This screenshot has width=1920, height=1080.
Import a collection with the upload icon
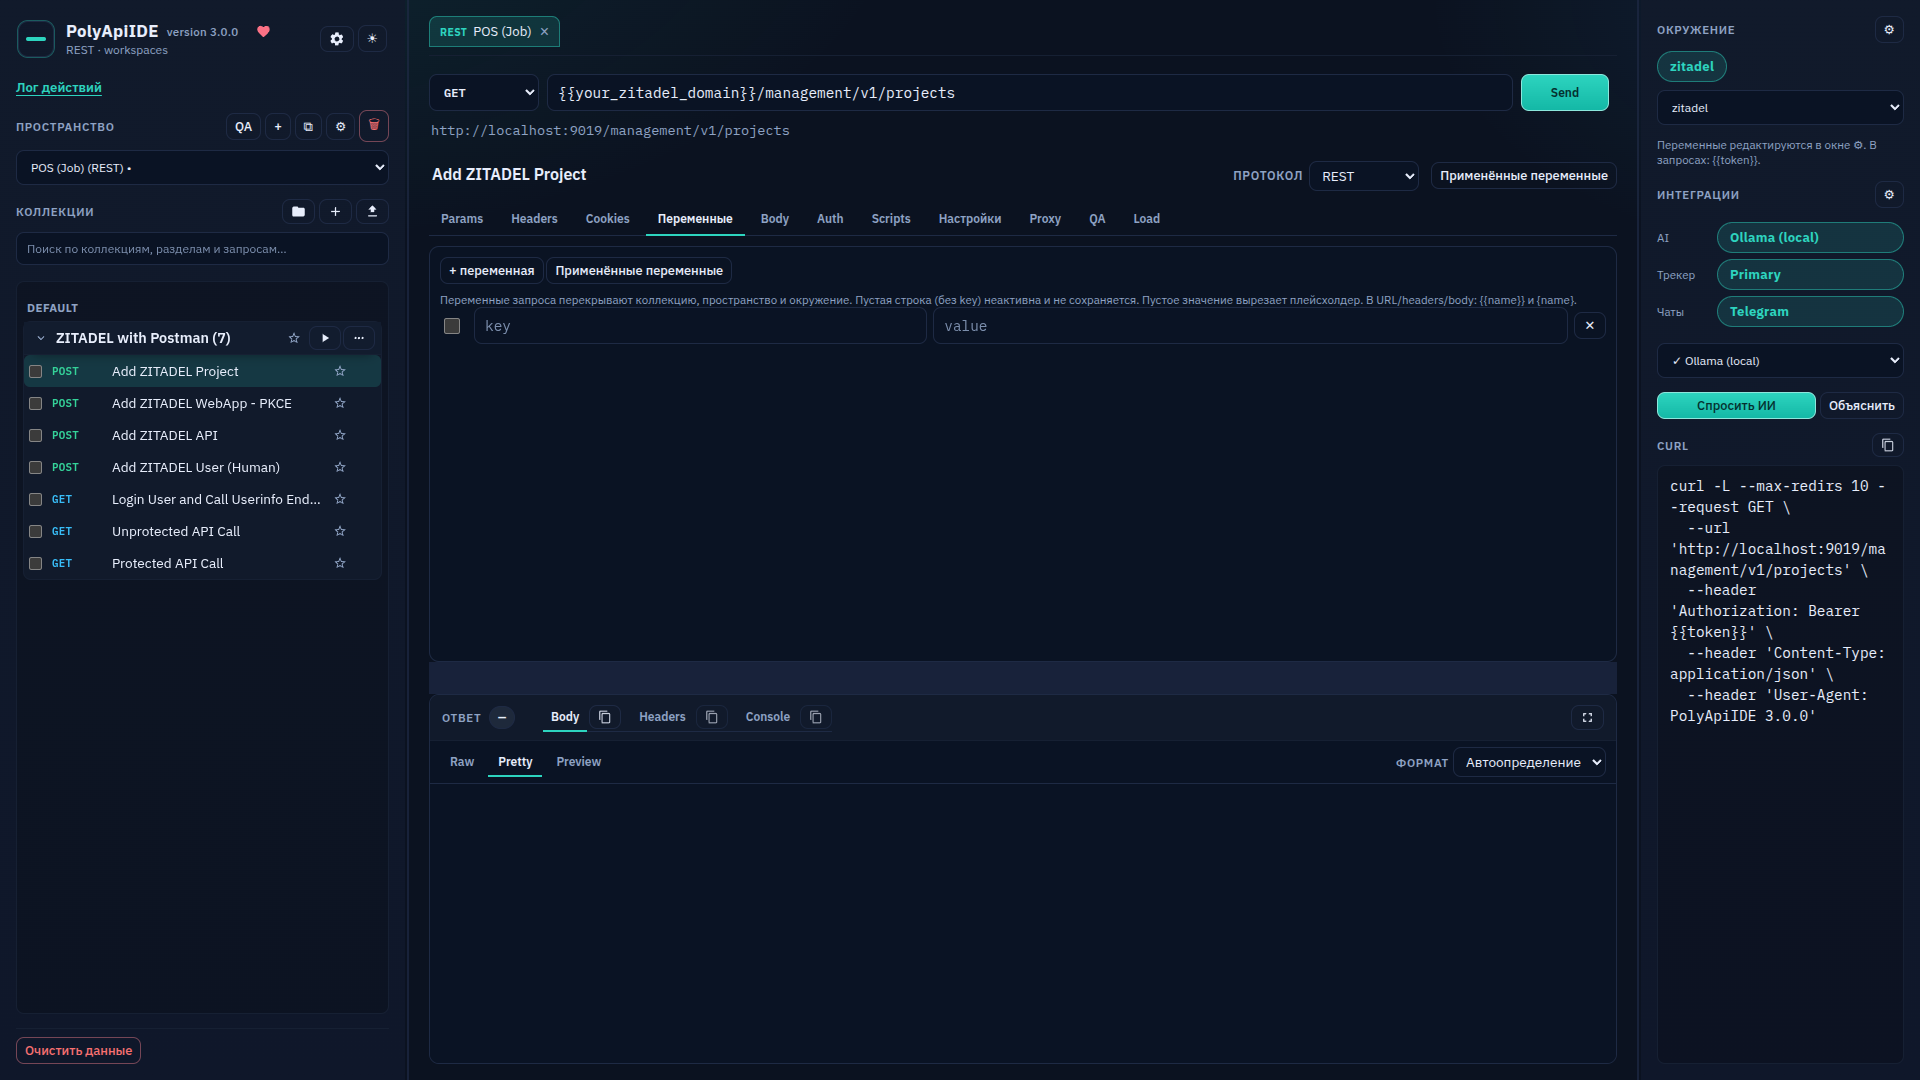tap(372, 212)
